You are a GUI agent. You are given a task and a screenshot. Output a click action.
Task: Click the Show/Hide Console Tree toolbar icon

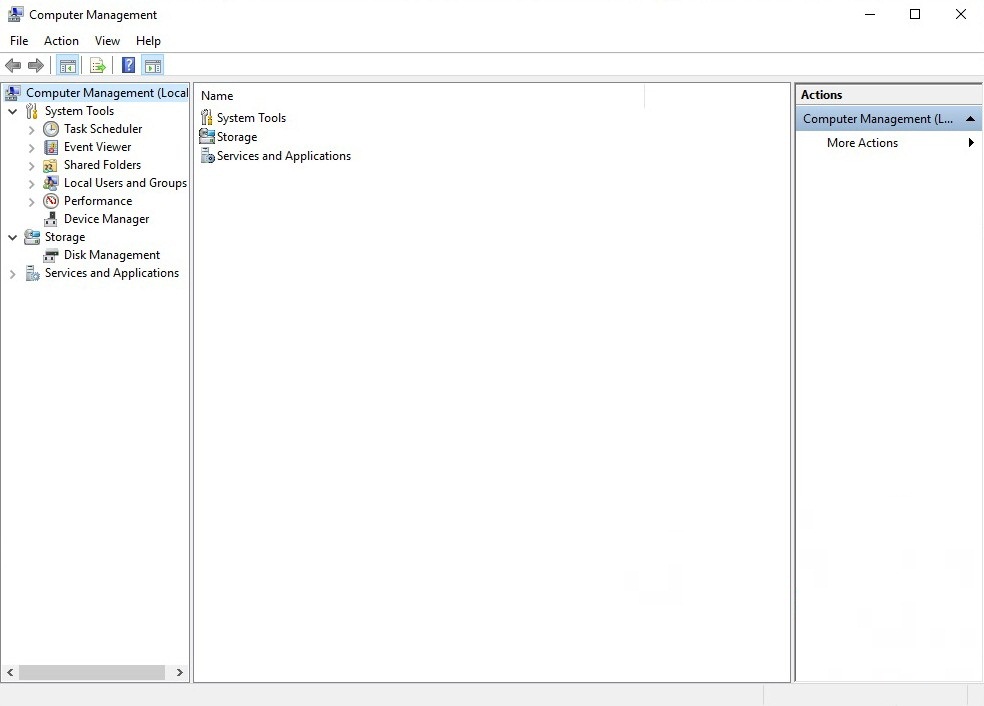tap(68, 66)
